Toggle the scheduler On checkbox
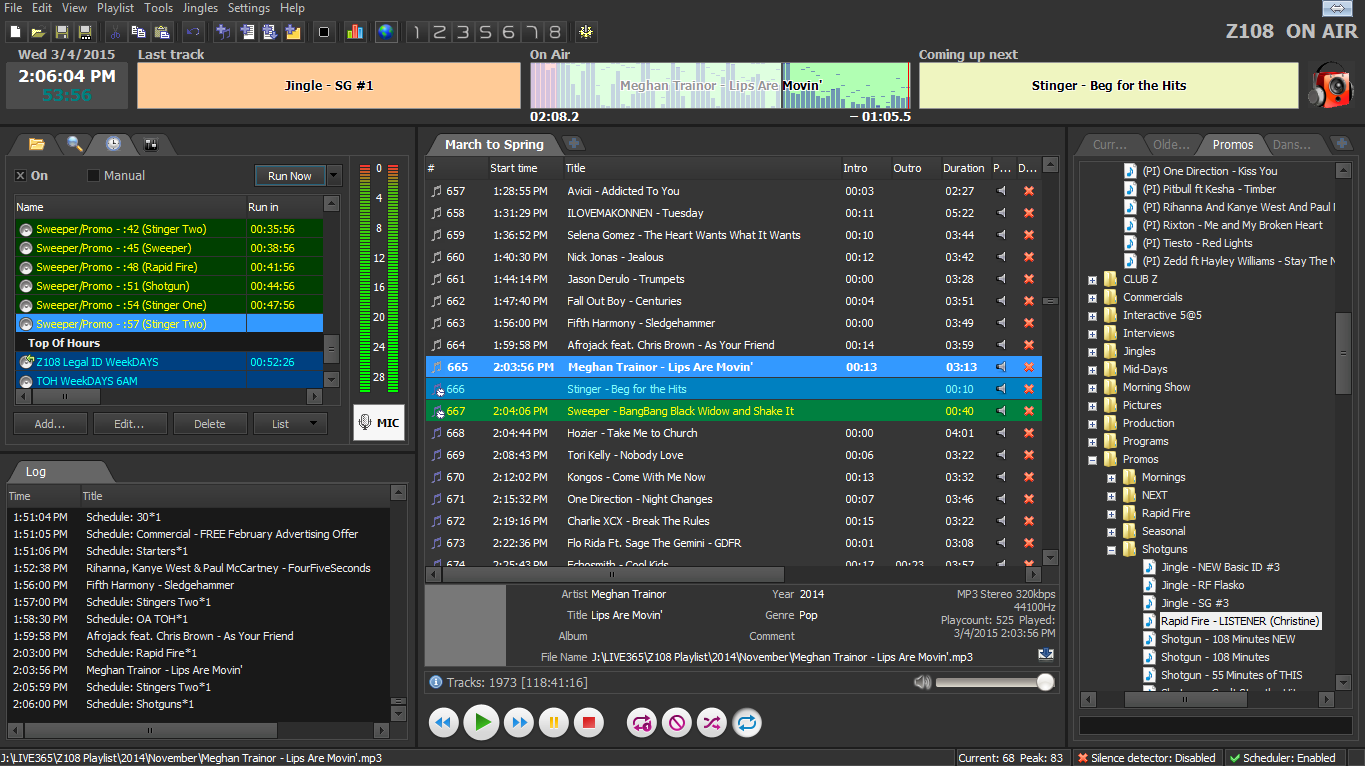 click(20, 176)
